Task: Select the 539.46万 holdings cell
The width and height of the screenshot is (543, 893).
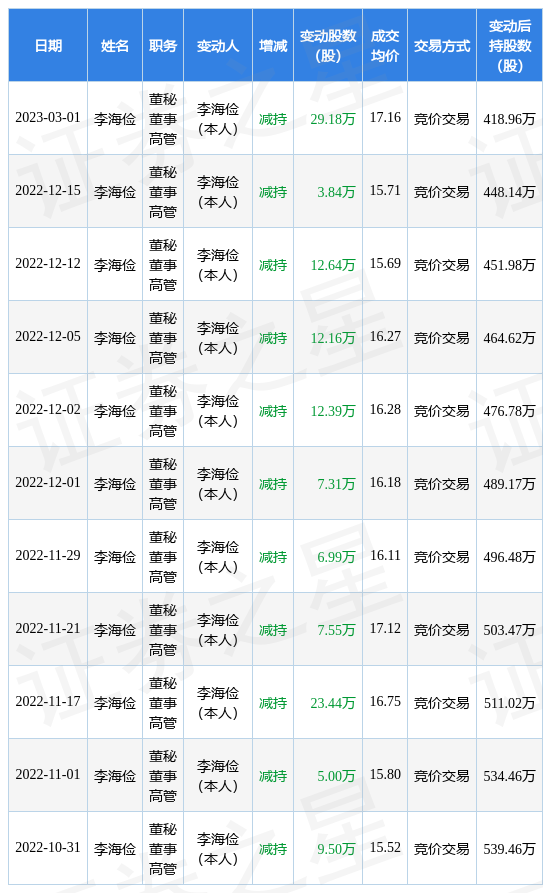Action: 509,849
